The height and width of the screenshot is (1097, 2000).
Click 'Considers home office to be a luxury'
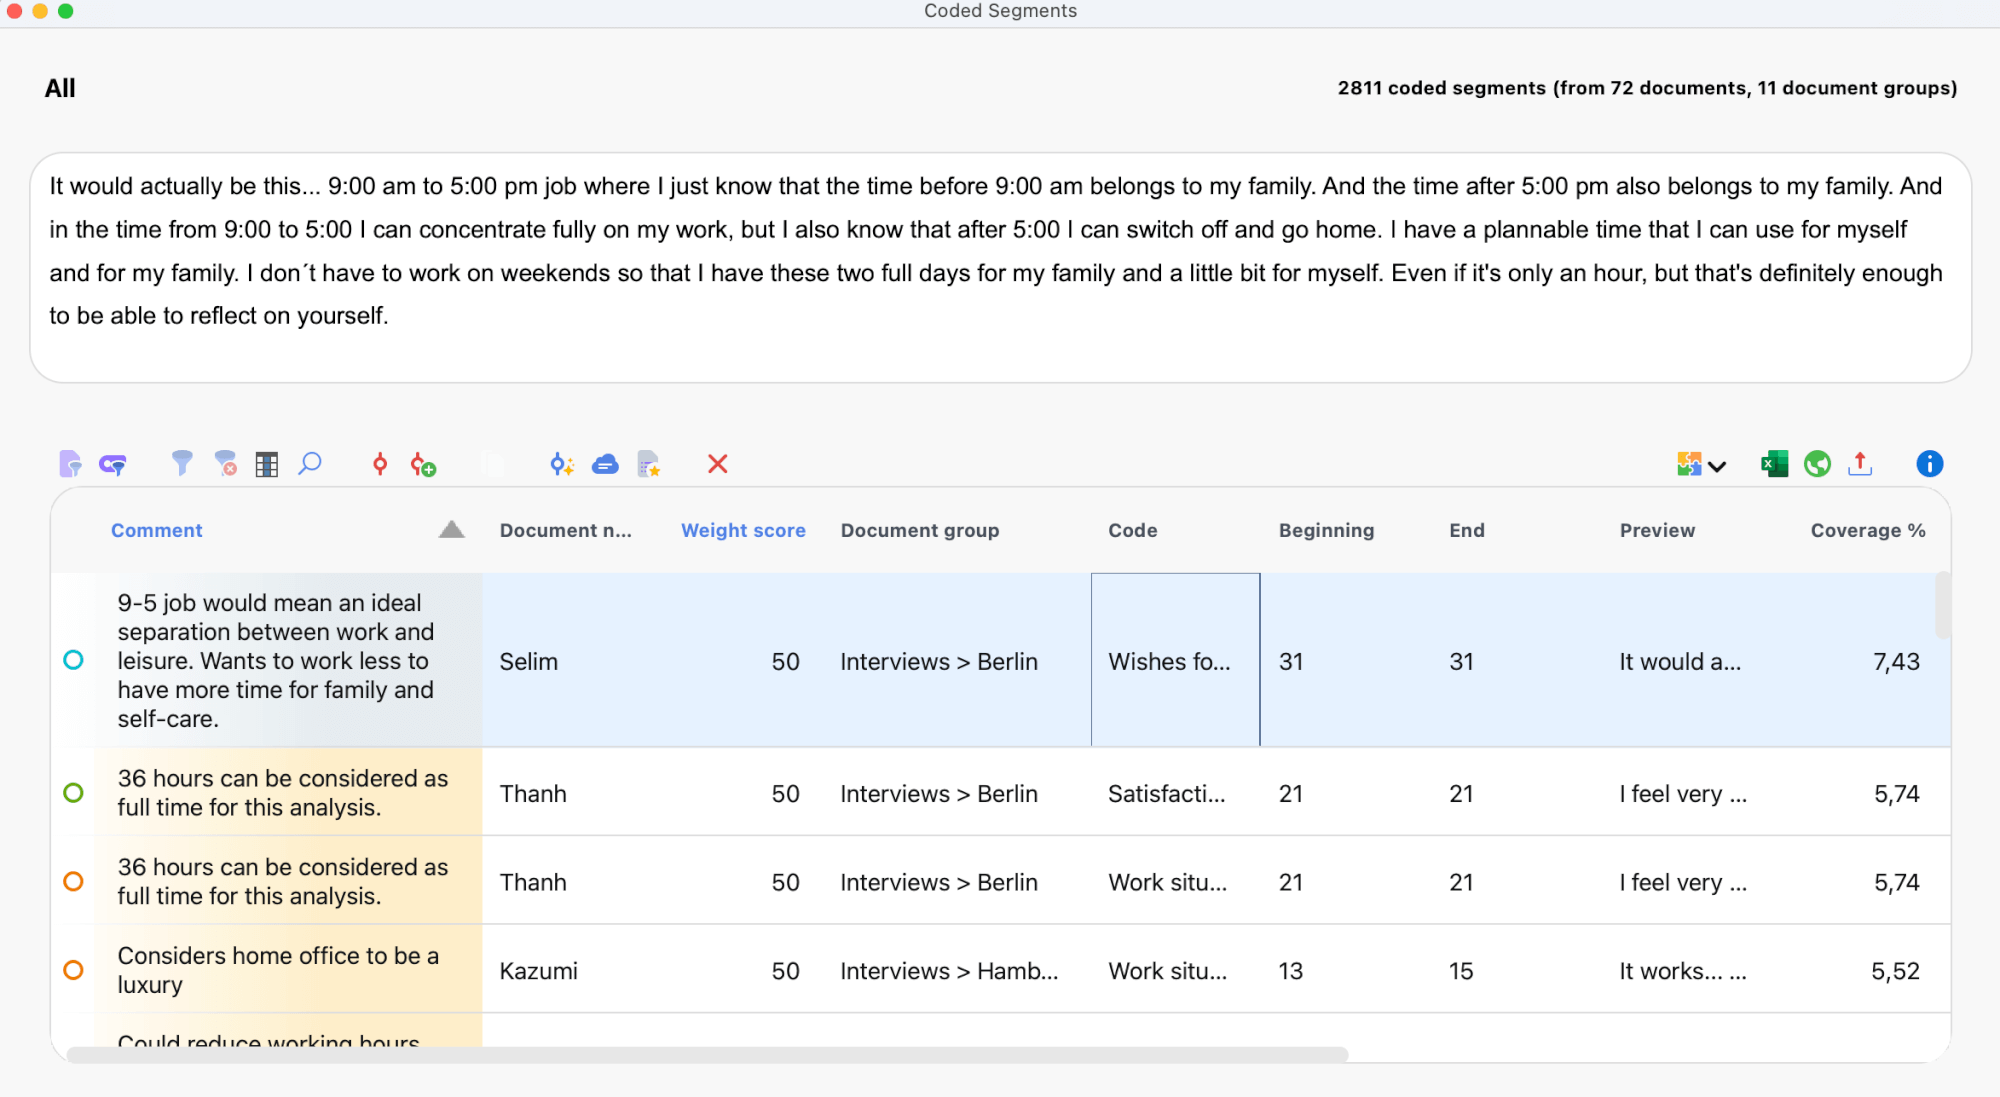(278, 969)
